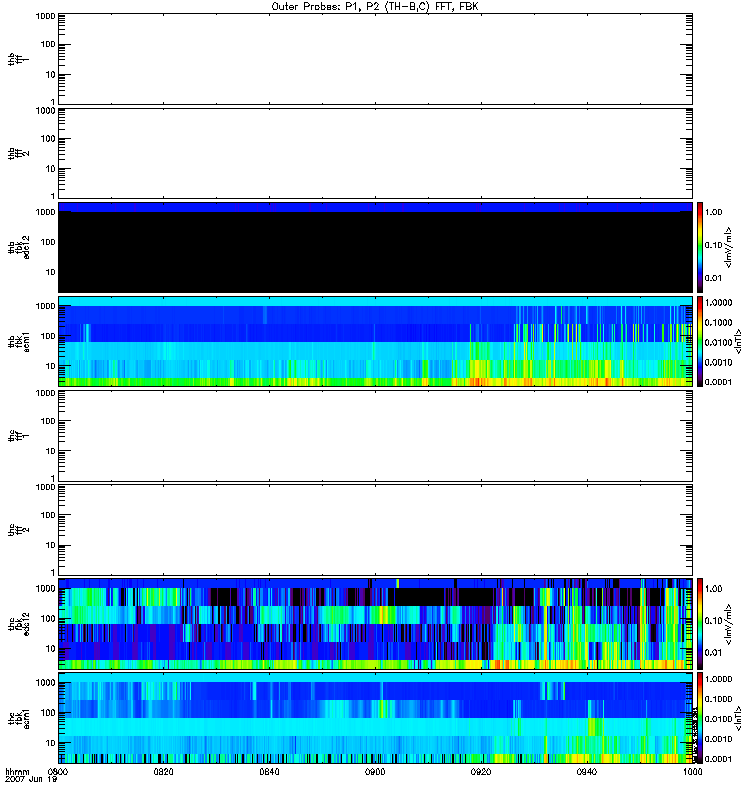Click the thb fbk scm1 color bar
The image size is (750, 800).
699,341
